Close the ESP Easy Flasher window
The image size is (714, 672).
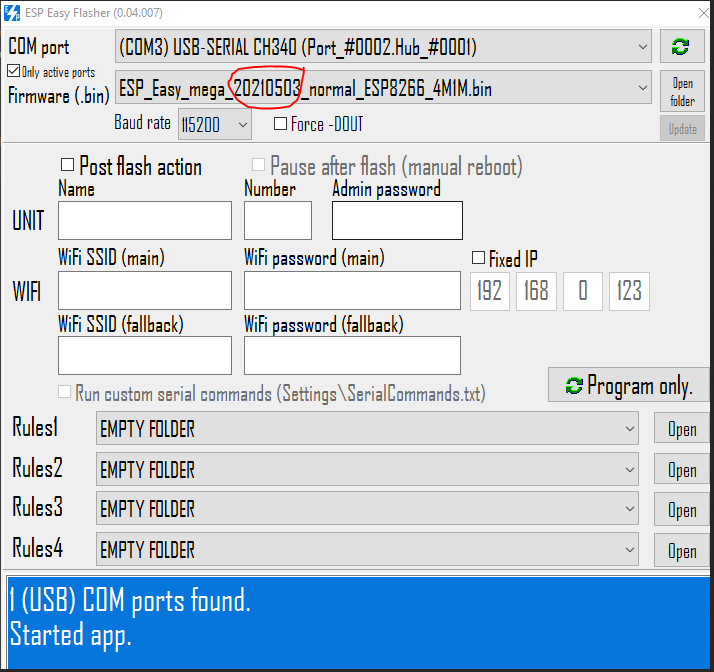tap(704, 13)
